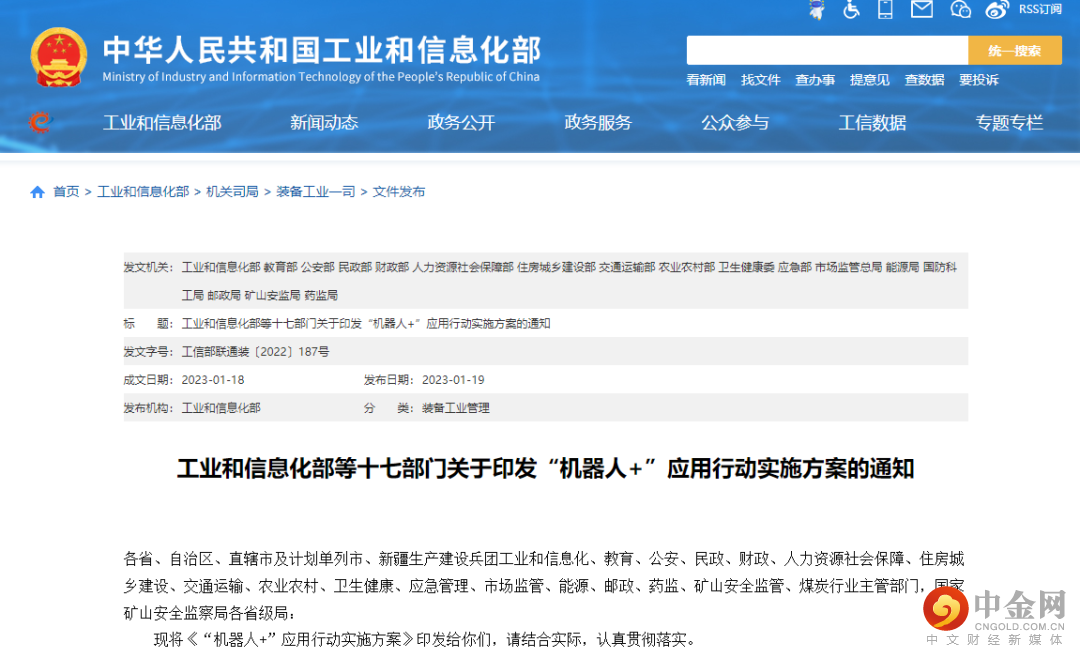Click the 成文日期 value 2023-01-18
Viewport: 1080px width, 658px height.
coord(213,380)
